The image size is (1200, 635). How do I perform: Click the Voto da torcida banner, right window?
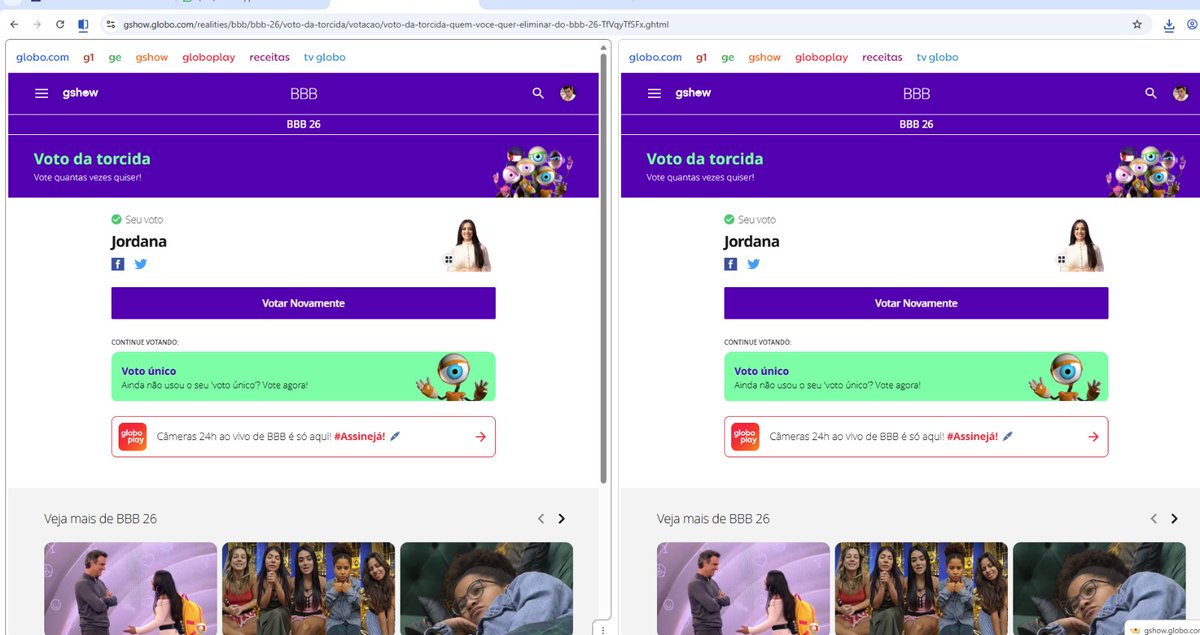[x=910, y=167]
